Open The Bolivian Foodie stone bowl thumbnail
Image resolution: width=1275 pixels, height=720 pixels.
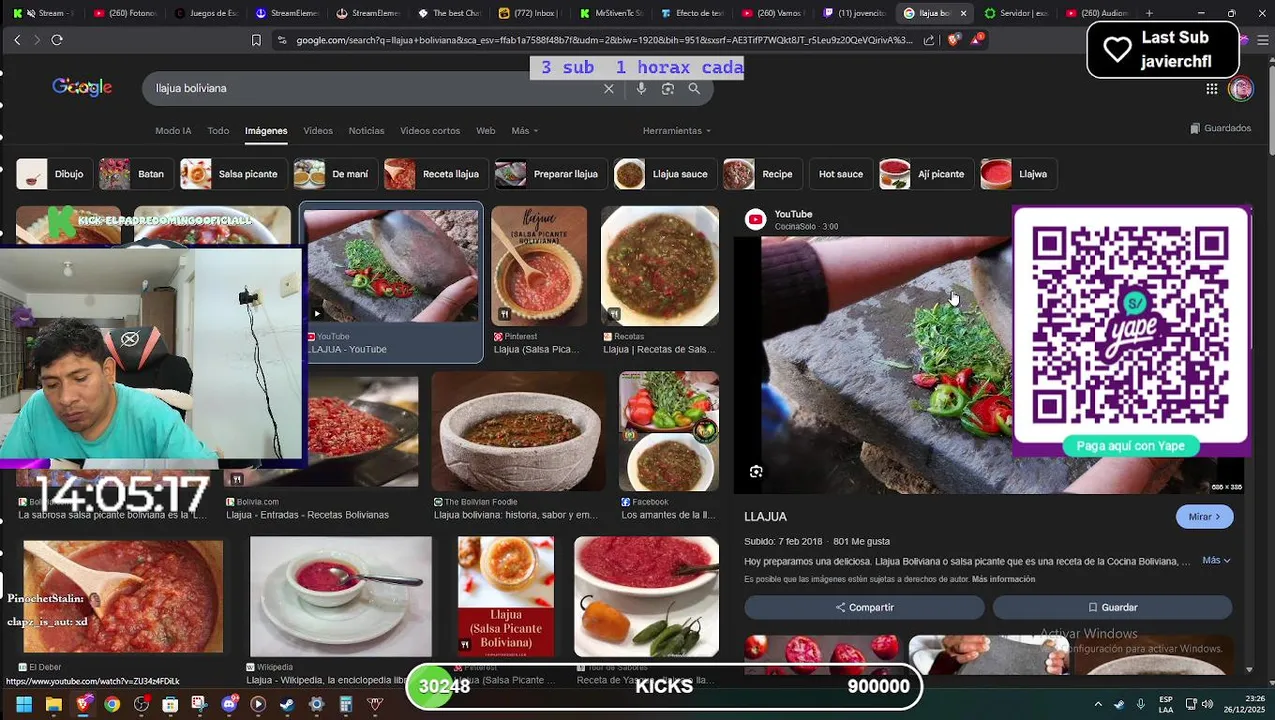click(x=518, y=432)
